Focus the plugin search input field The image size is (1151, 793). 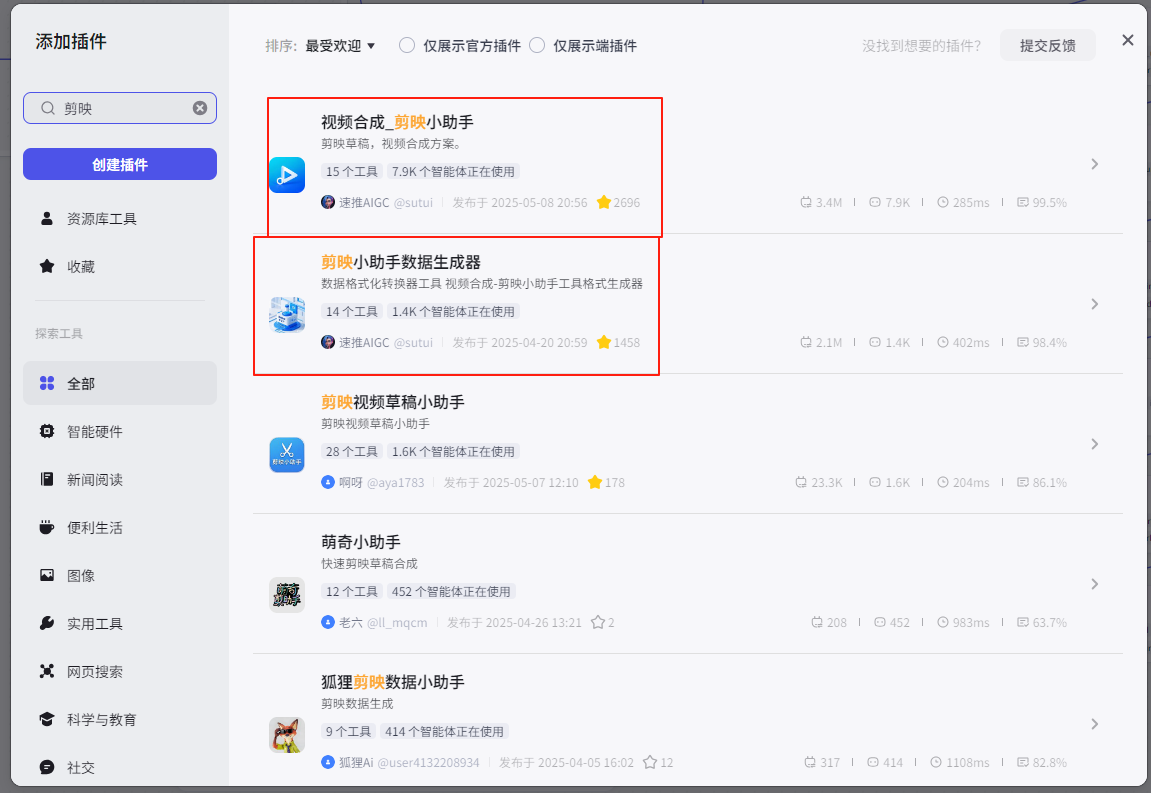(x=122, y=108)
